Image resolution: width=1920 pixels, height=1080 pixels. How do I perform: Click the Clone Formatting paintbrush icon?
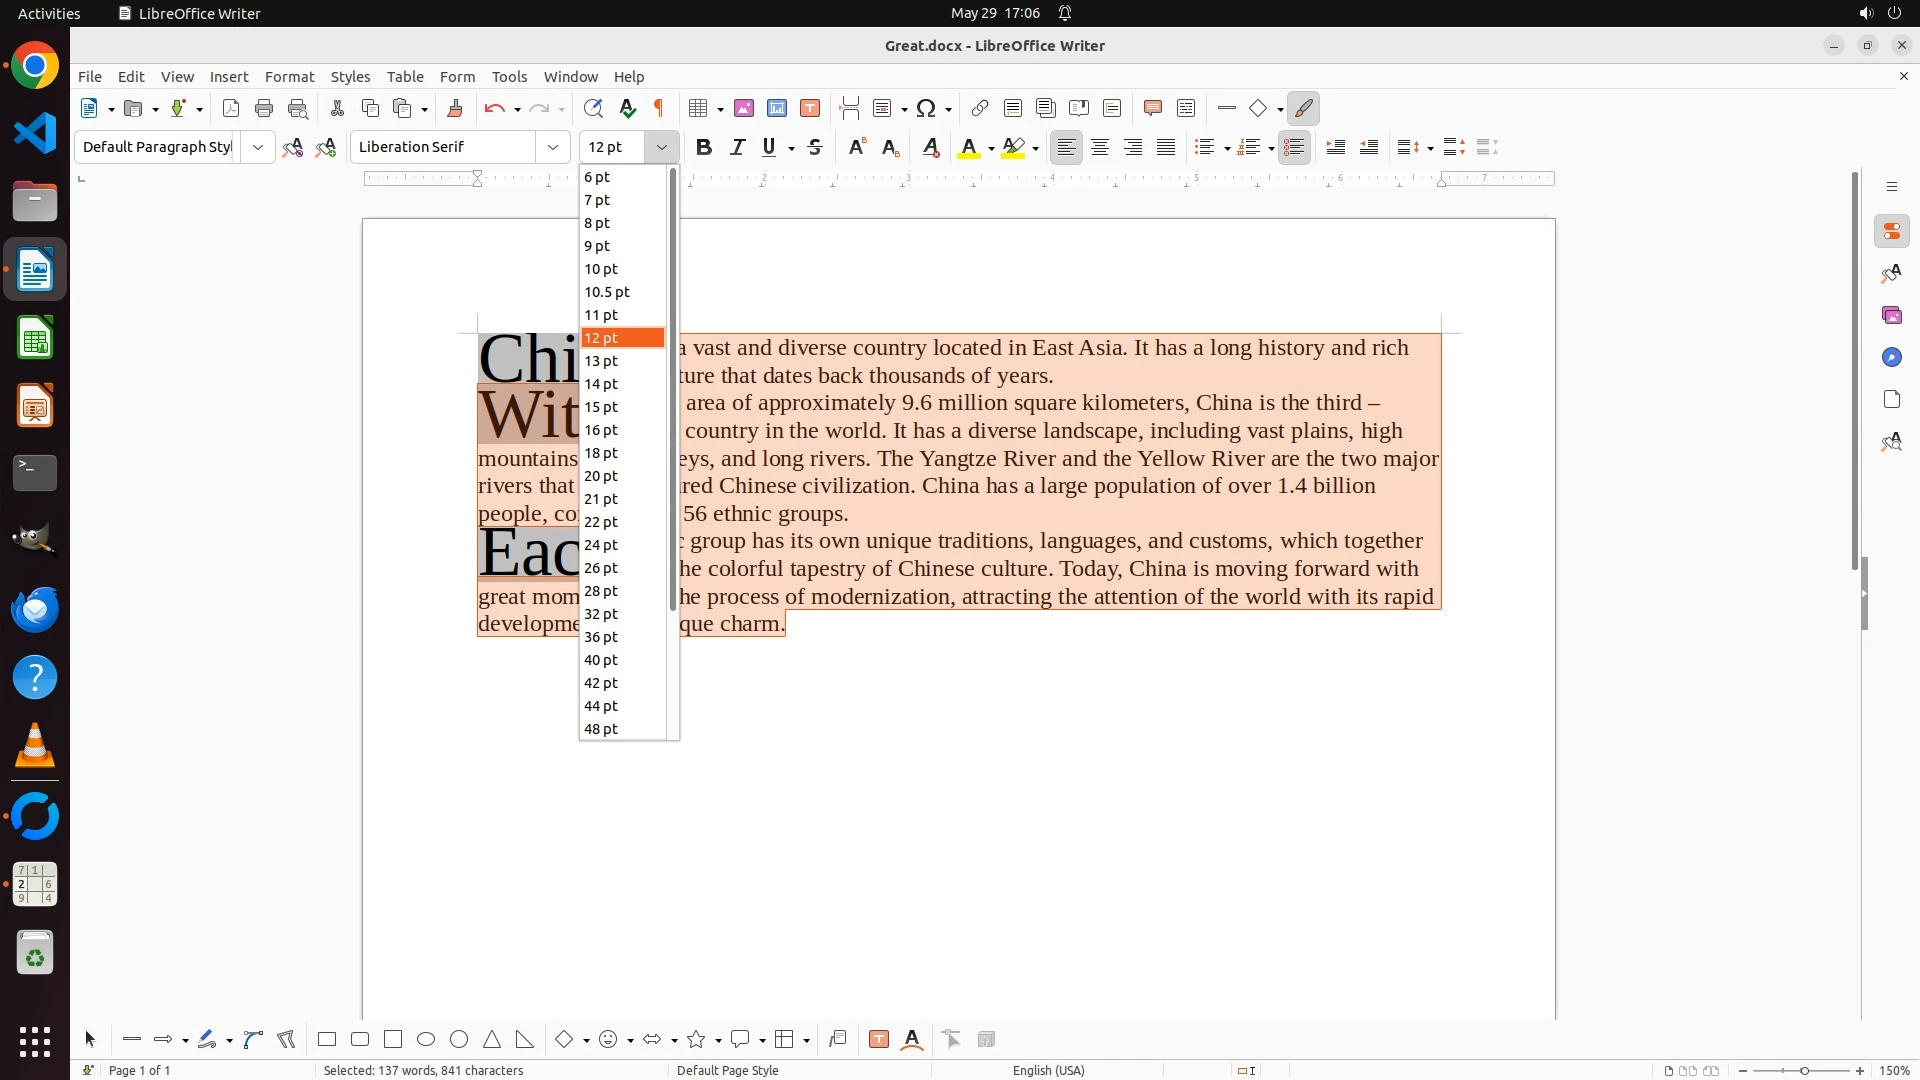(x=455, y=108)
